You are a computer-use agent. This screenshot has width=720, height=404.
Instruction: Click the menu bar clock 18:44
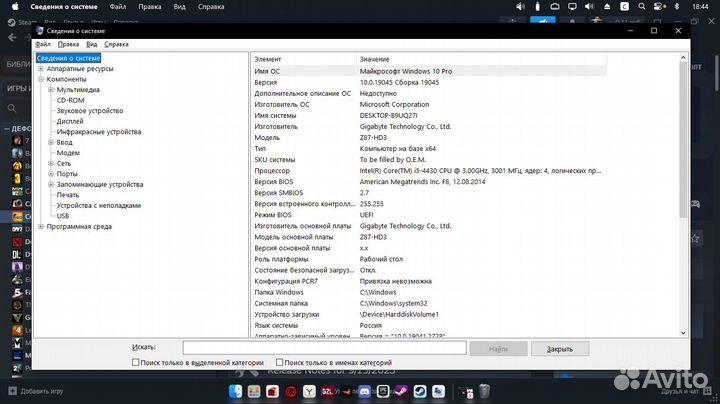pyautogui.click(x=700, y=6)
